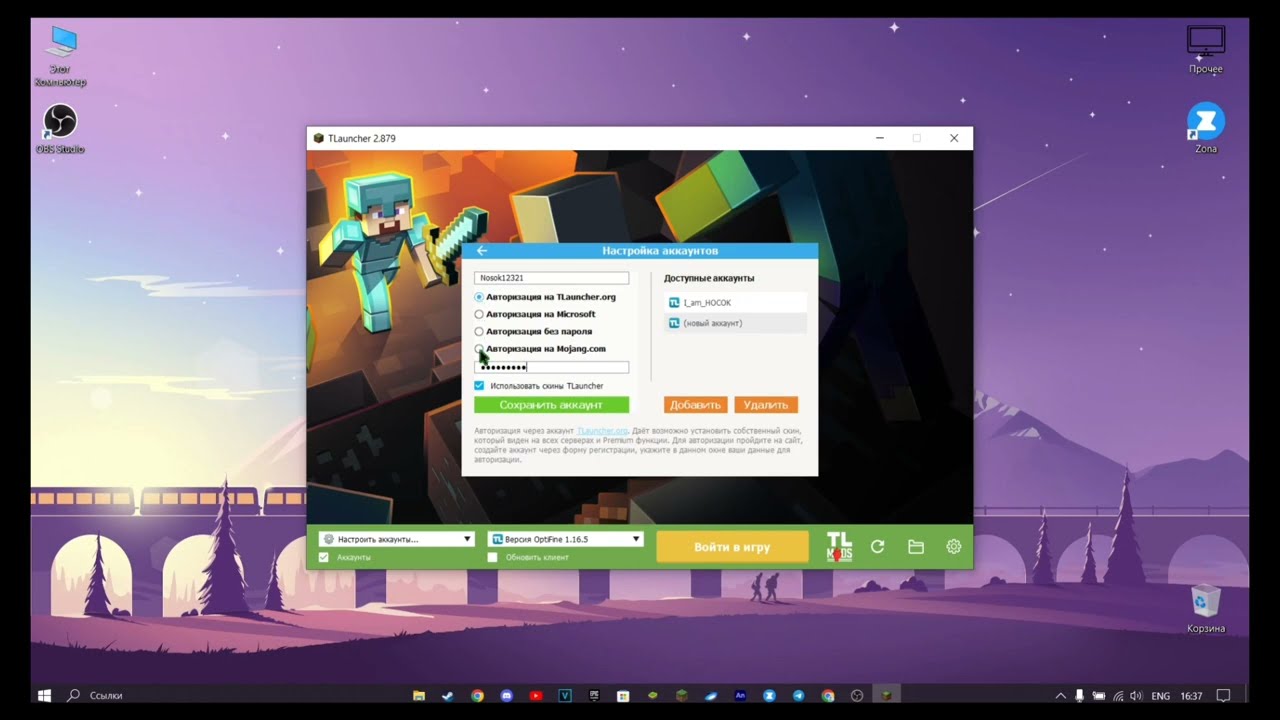Open OBS icon in the taskbar
This screenshot has height=720, width=1280.
(x=857, y=696)
